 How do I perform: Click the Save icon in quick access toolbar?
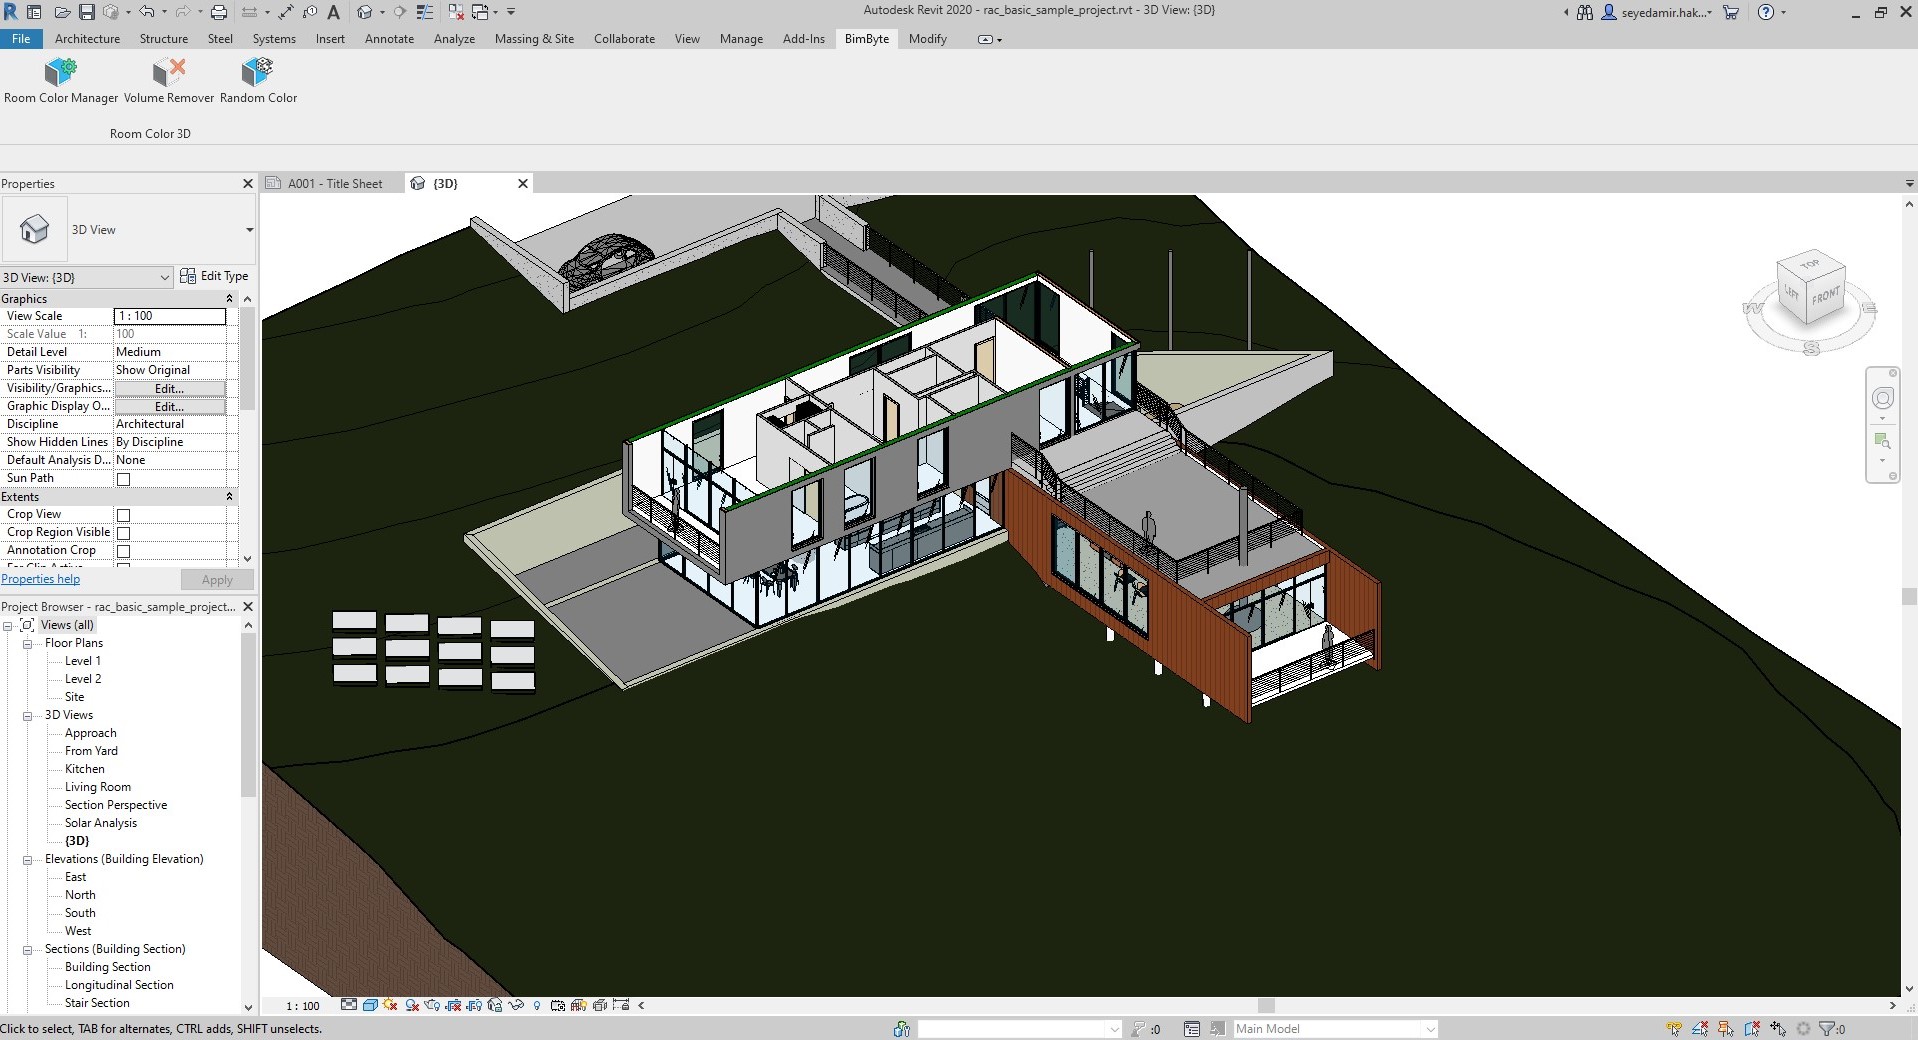click(86, 12)
